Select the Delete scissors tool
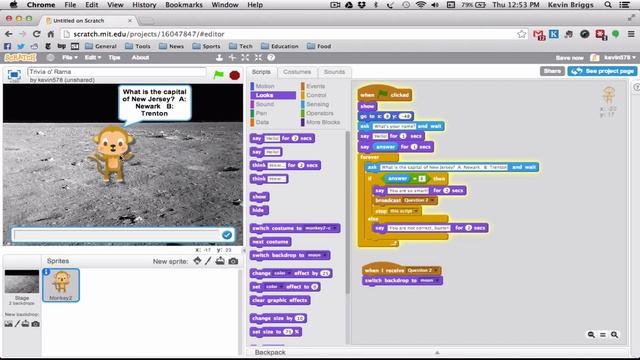 (x=232, y=58)
